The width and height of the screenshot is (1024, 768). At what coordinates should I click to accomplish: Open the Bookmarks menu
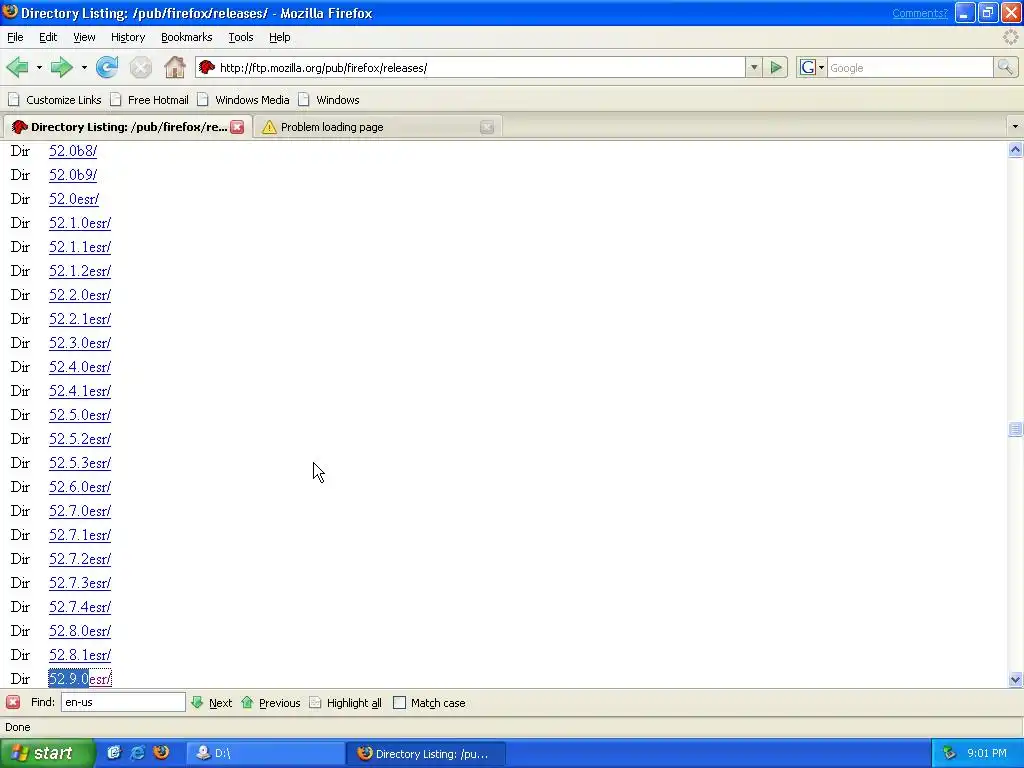(x=187, y=37)
